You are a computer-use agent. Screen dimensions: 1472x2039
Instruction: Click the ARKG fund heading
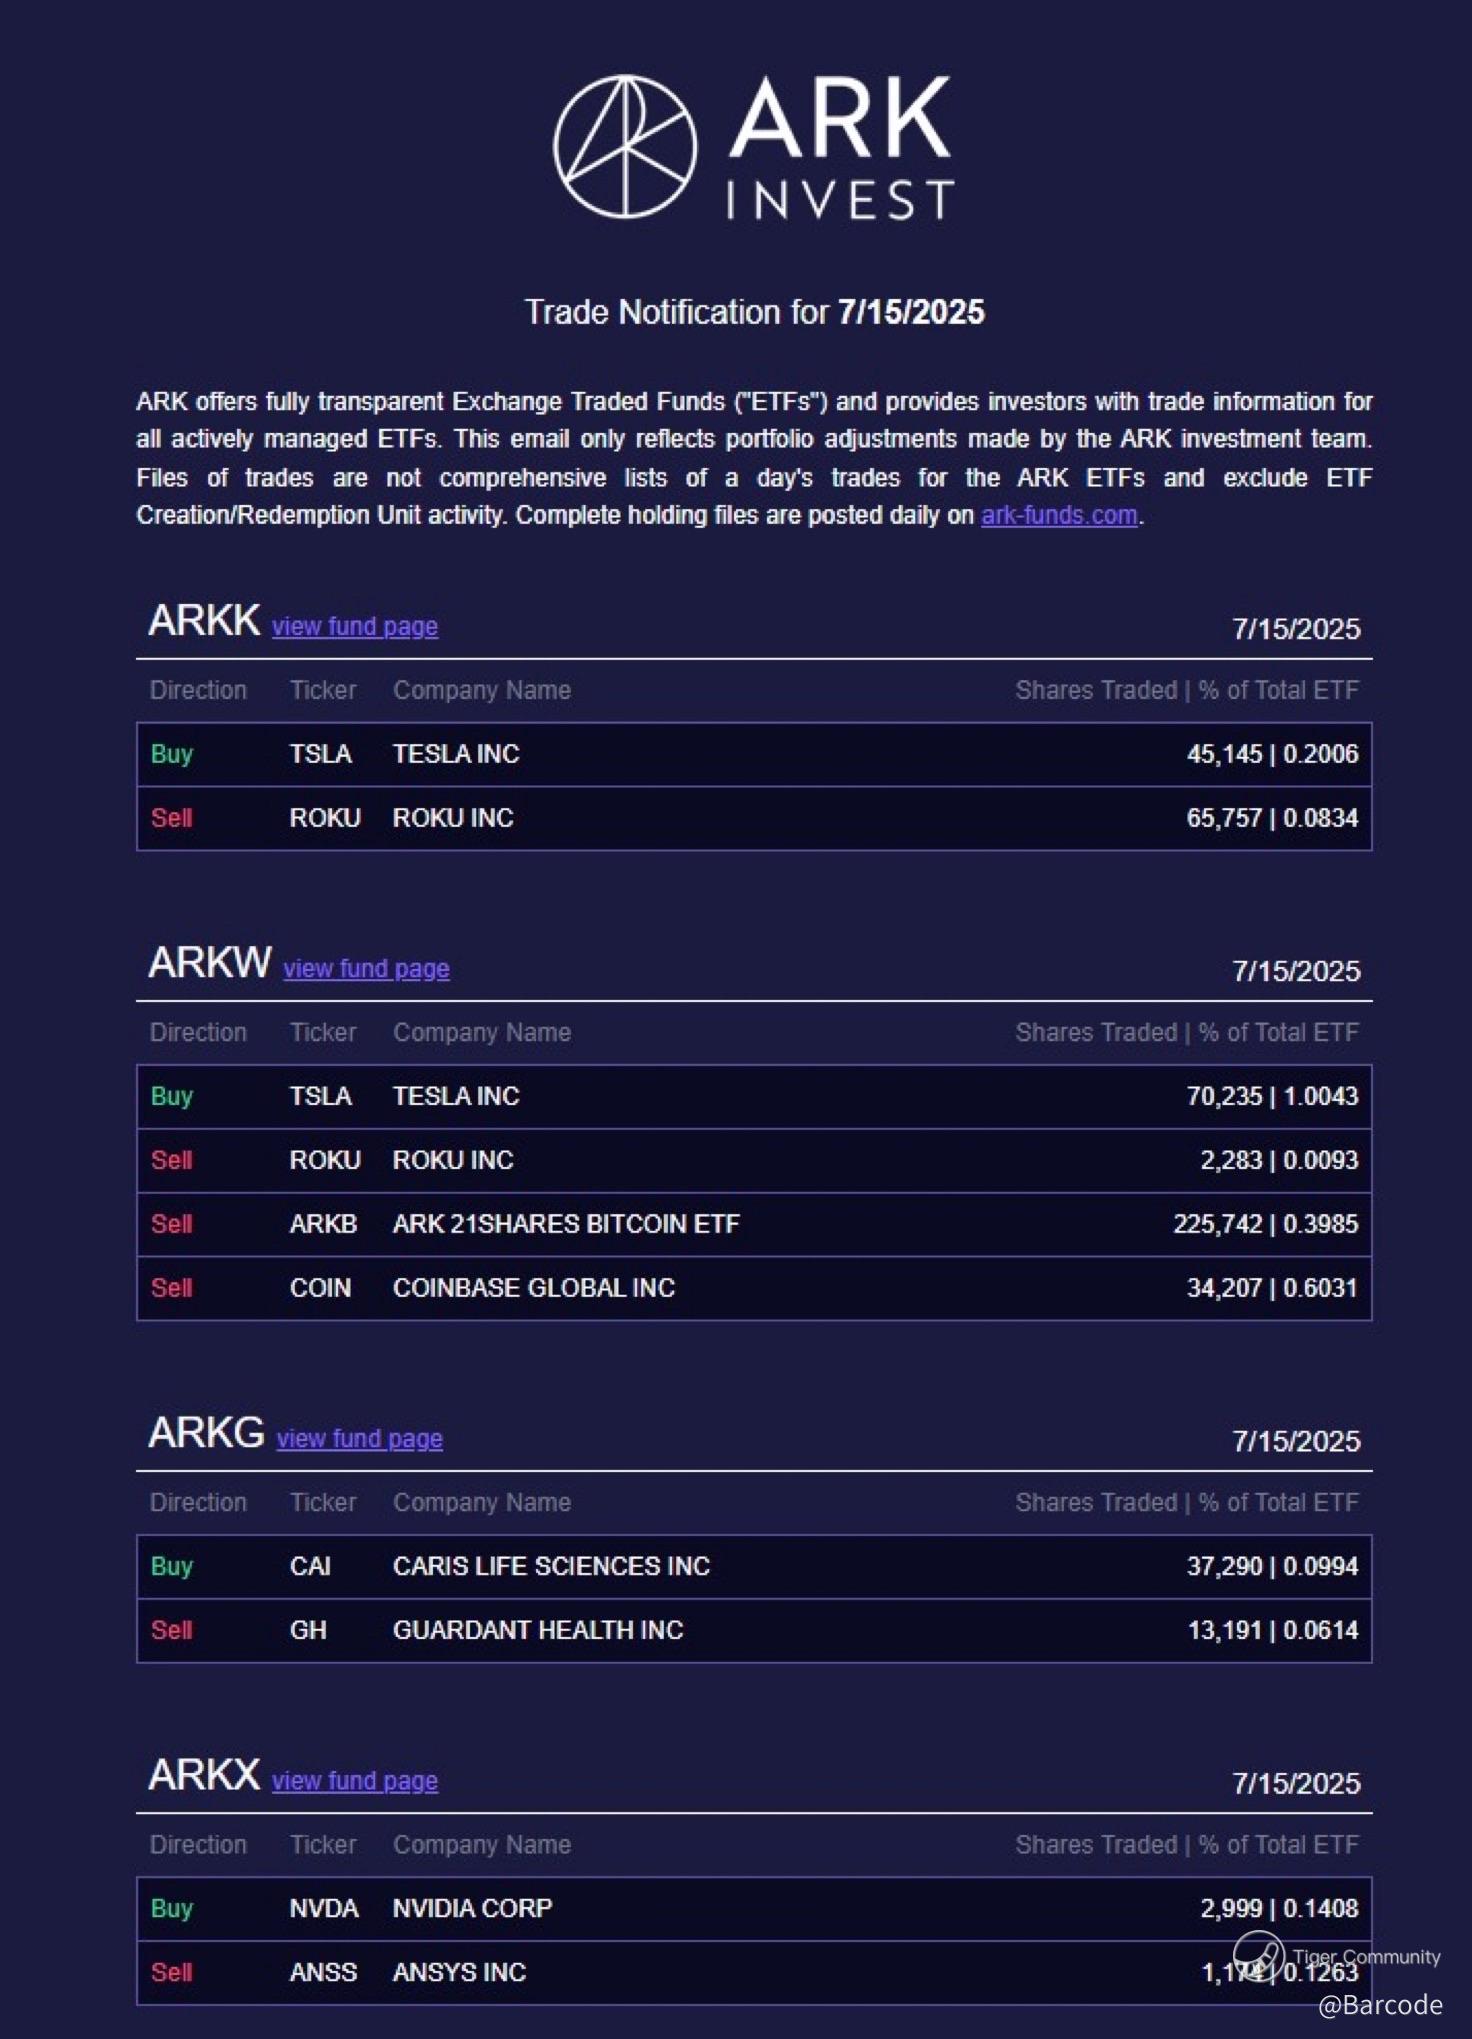[x=206, y=1433]
